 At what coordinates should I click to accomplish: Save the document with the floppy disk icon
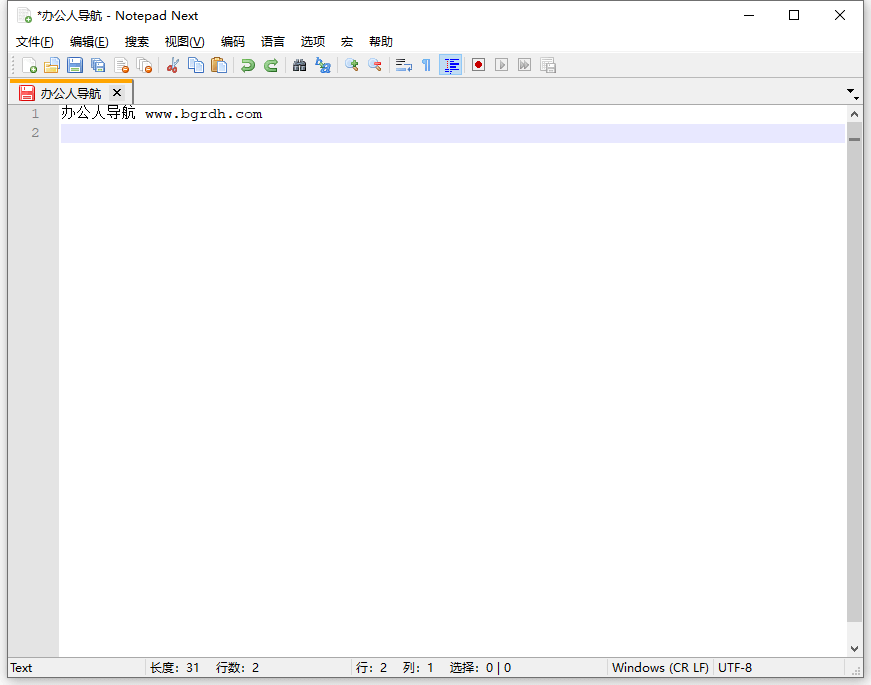point(75,65)
